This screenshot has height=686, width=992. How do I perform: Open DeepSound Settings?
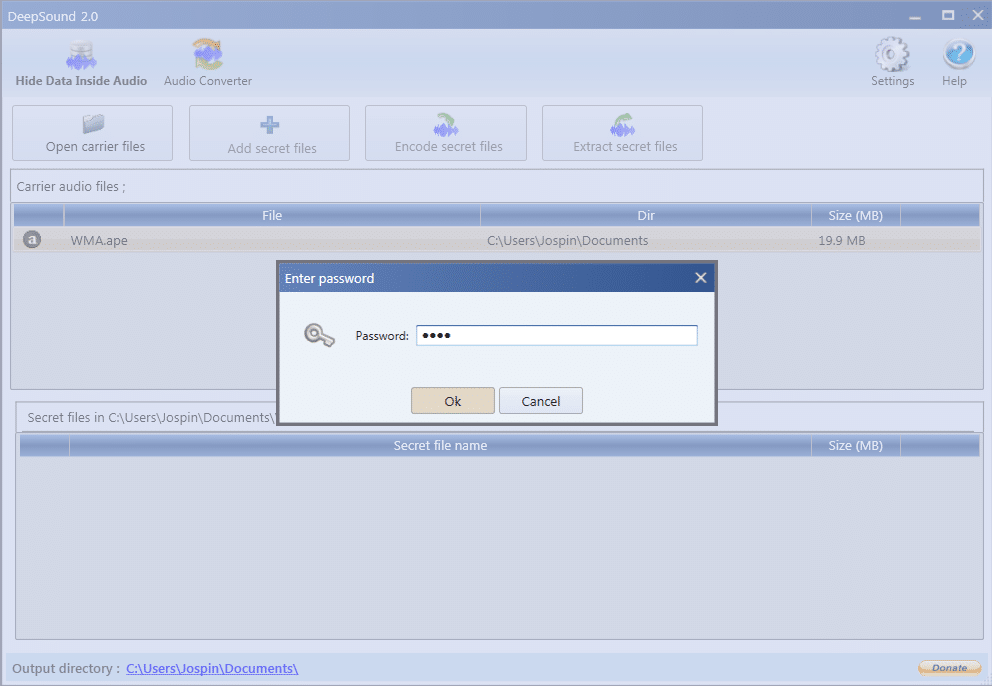click(x=892, y=60)
